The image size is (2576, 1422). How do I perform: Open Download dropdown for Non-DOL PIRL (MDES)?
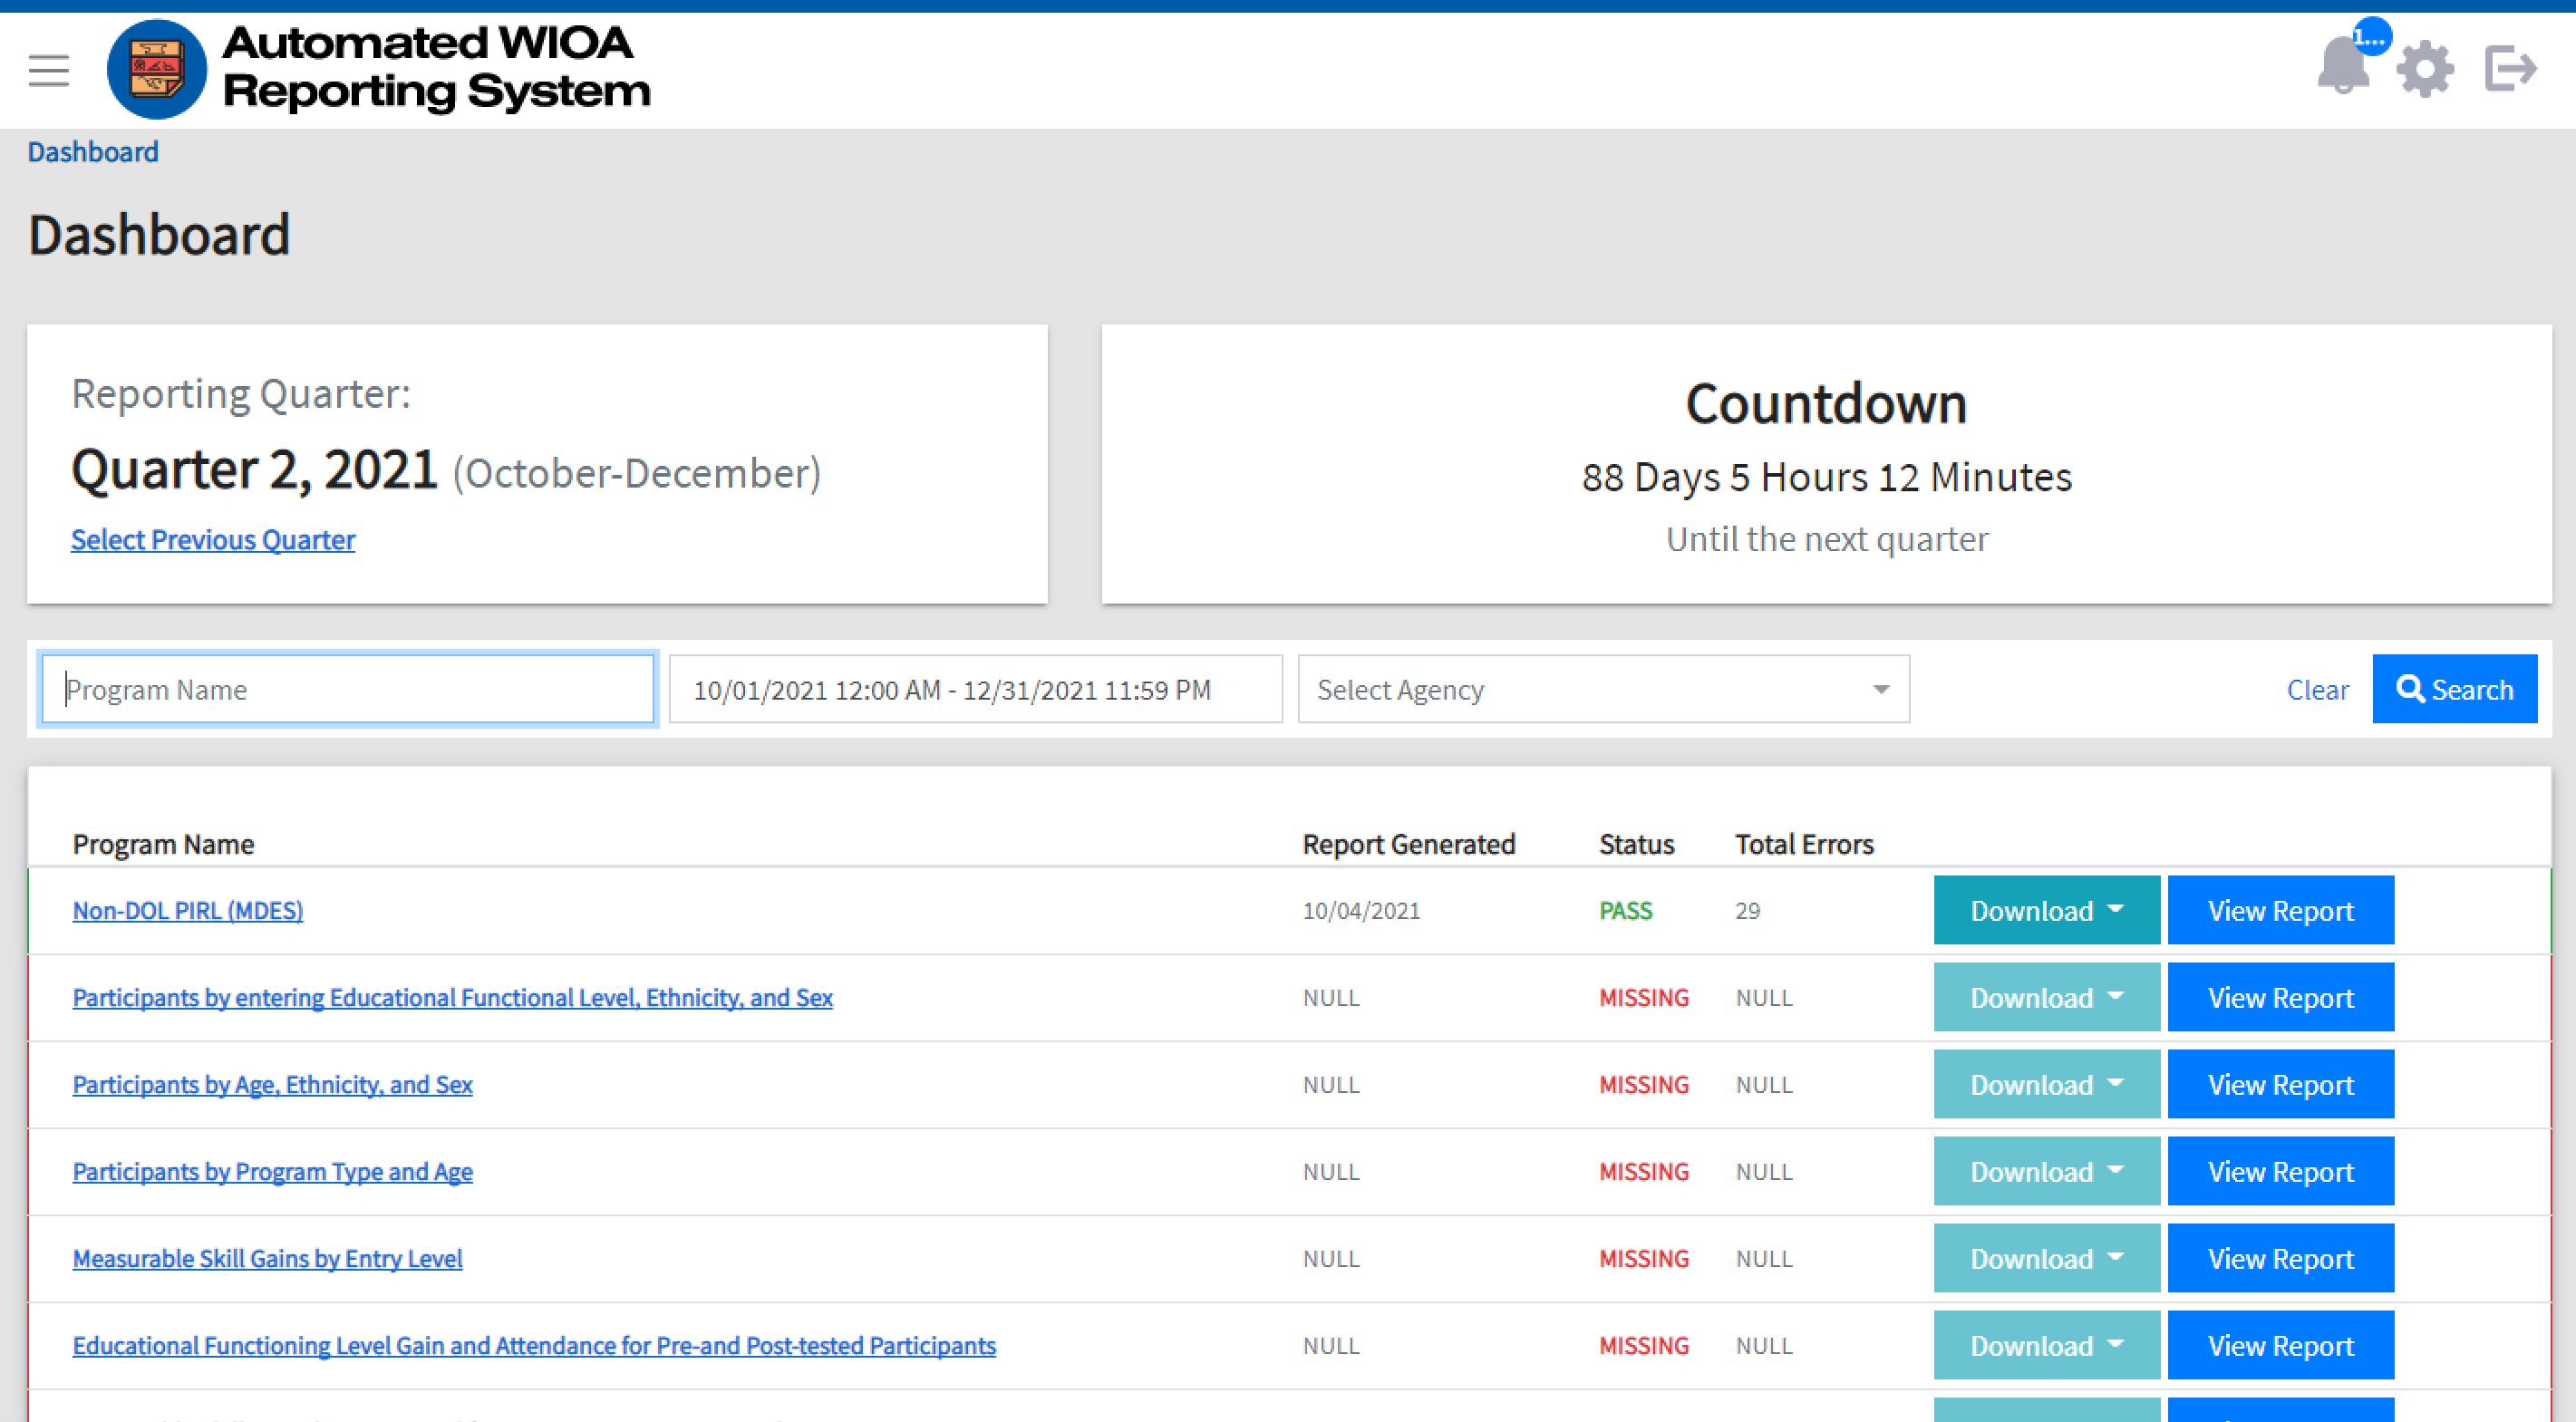[x=2046, y=910]
